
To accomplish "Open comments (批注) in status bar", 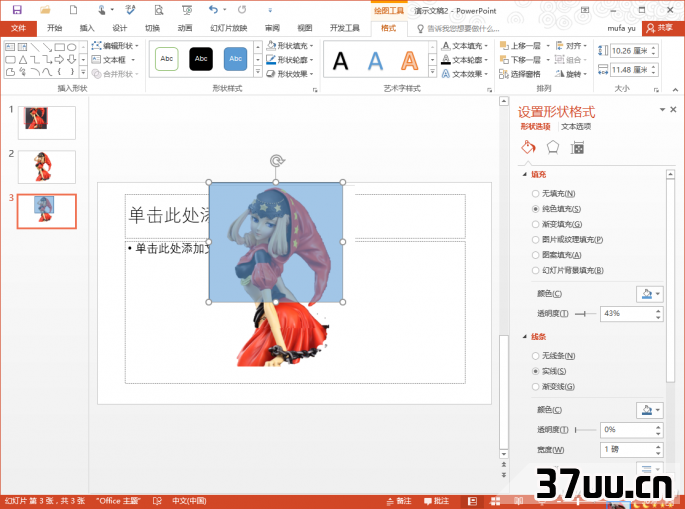I will click(x=436, y=501).
